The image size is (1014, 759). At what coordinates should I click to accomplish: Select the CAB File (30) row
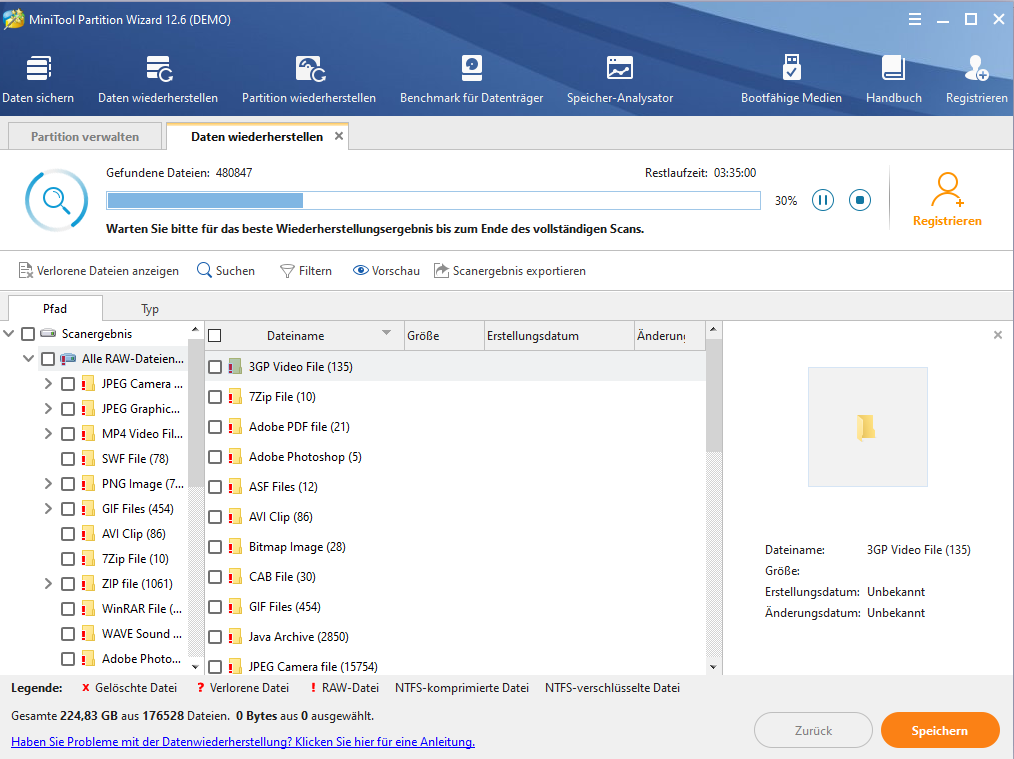455,577
